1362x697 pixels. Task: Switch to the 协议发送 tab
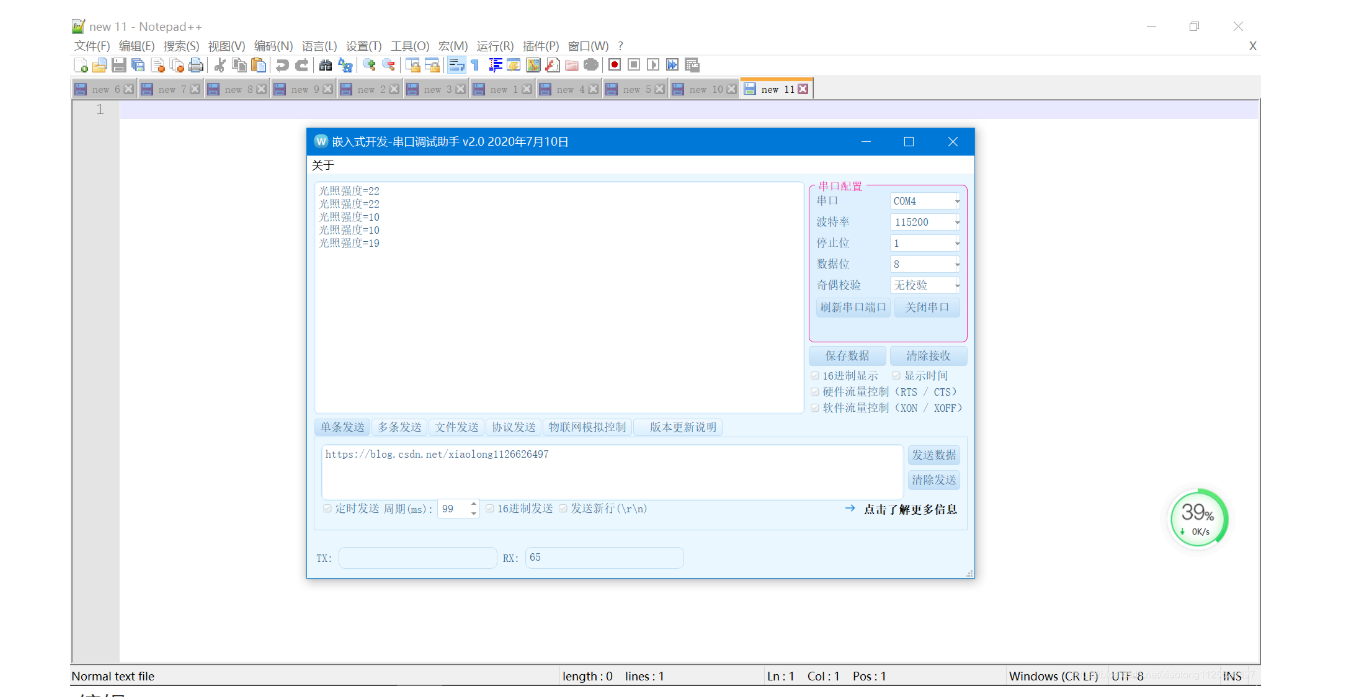[x=514, y=427]
